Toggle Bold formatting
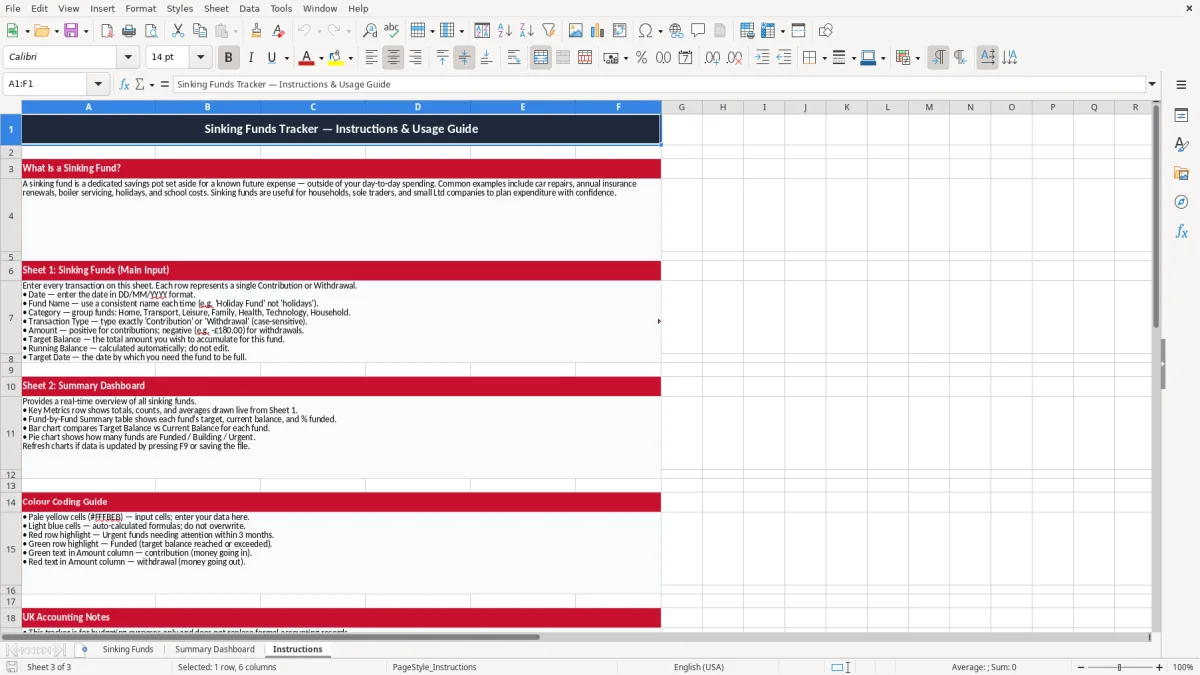 [229, 58]
